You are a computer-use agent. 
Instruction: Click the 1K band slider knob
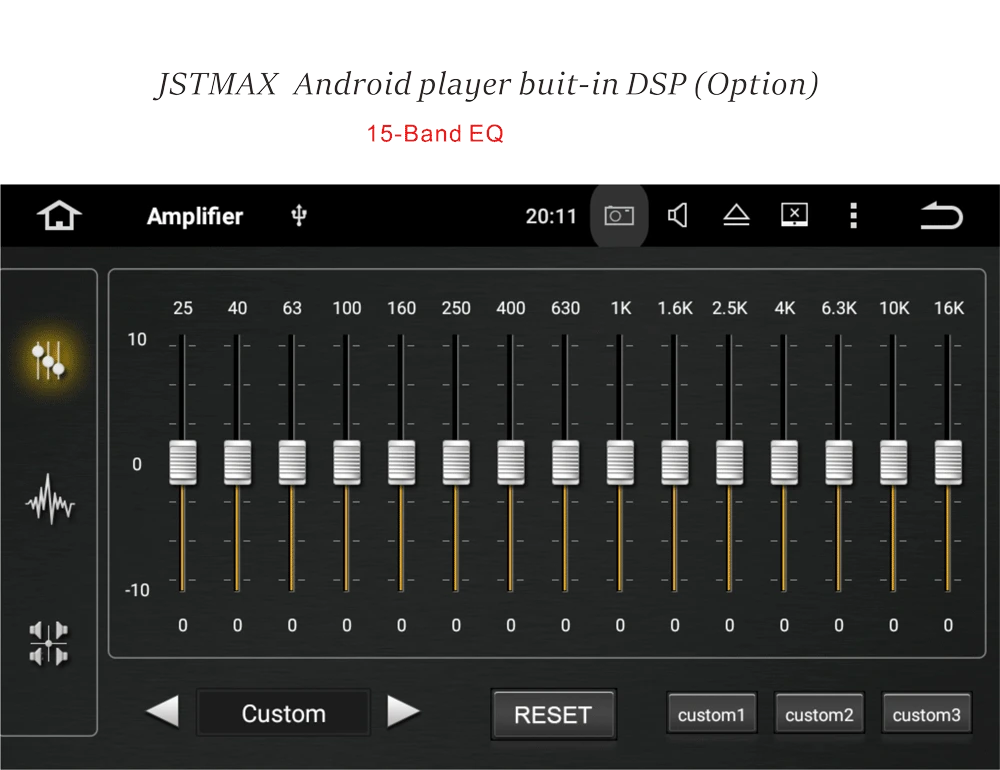coord(621,463)
